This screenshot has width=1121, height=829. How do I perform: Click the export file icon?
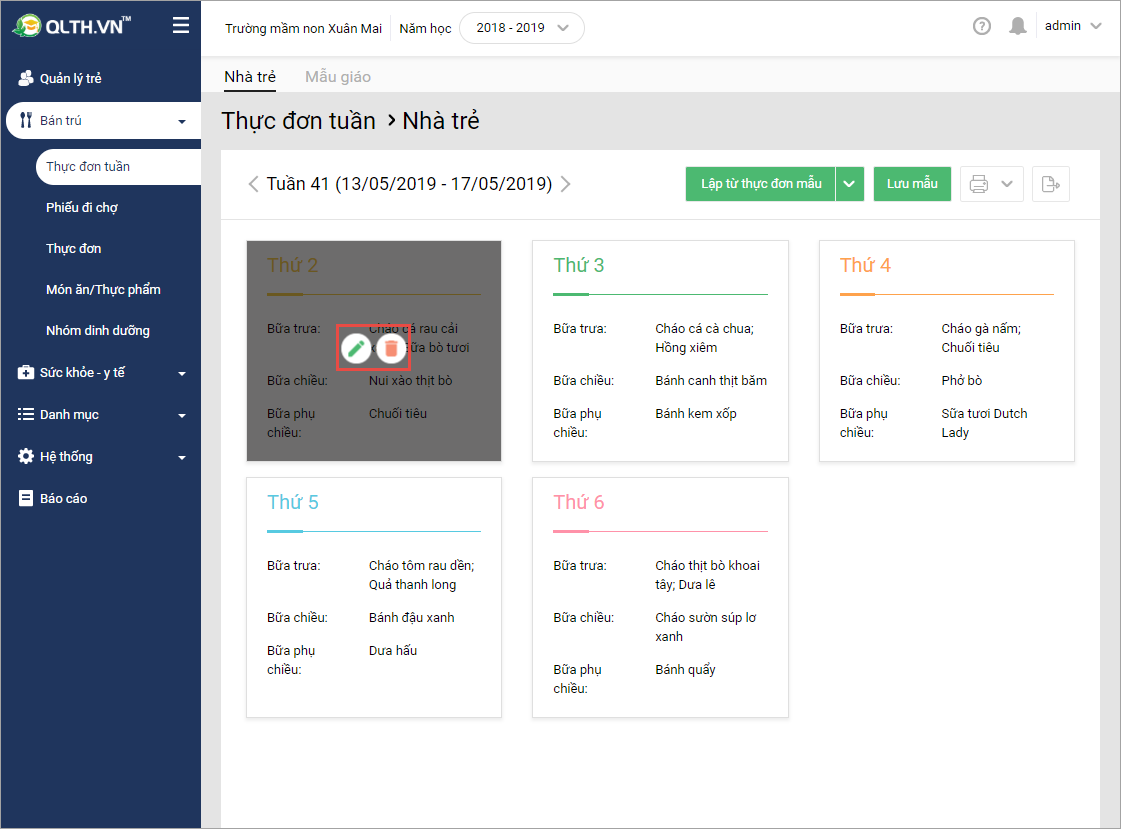[x=1050, y=184]
